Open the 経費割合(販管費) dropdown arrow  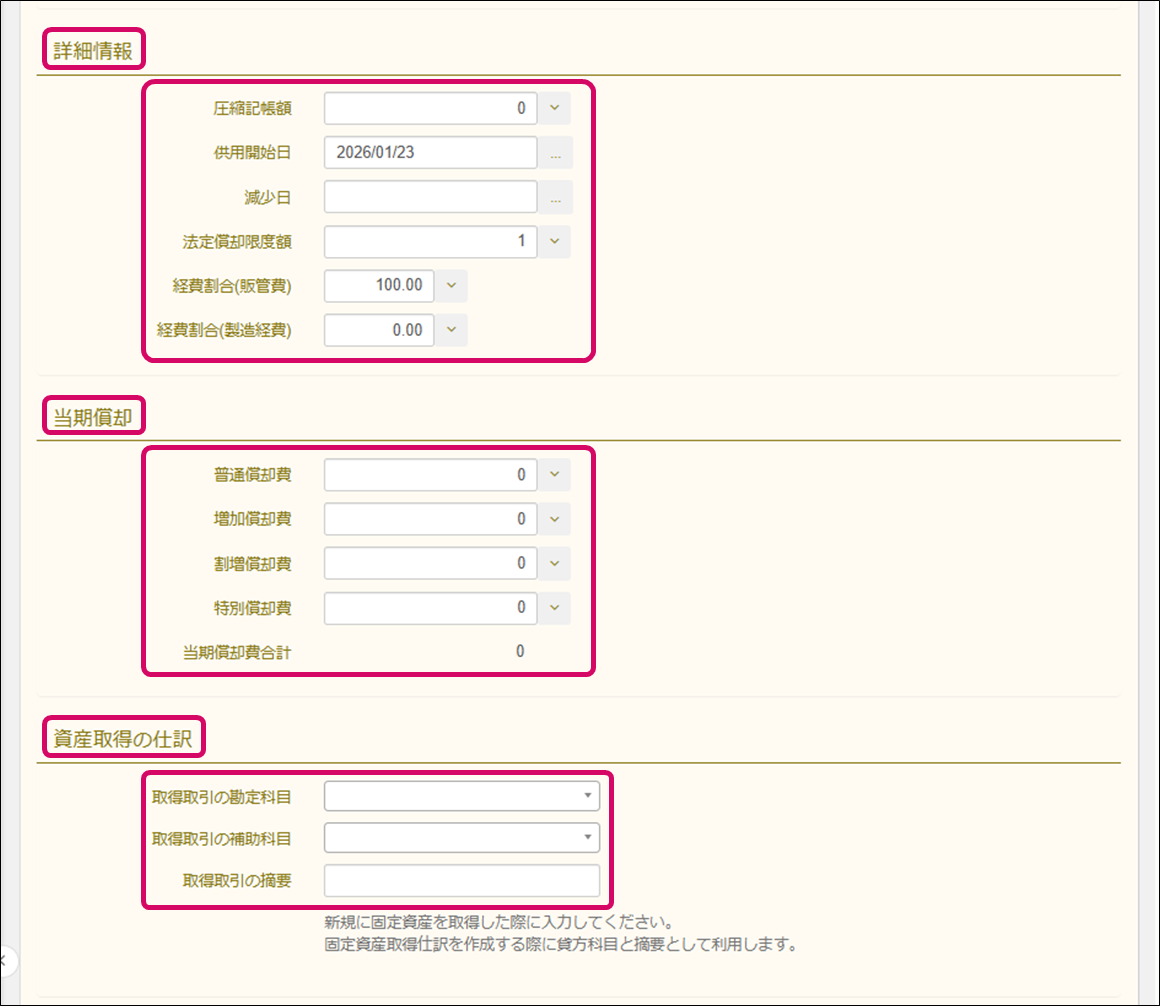pyautogui.click(x=451, y=286)
